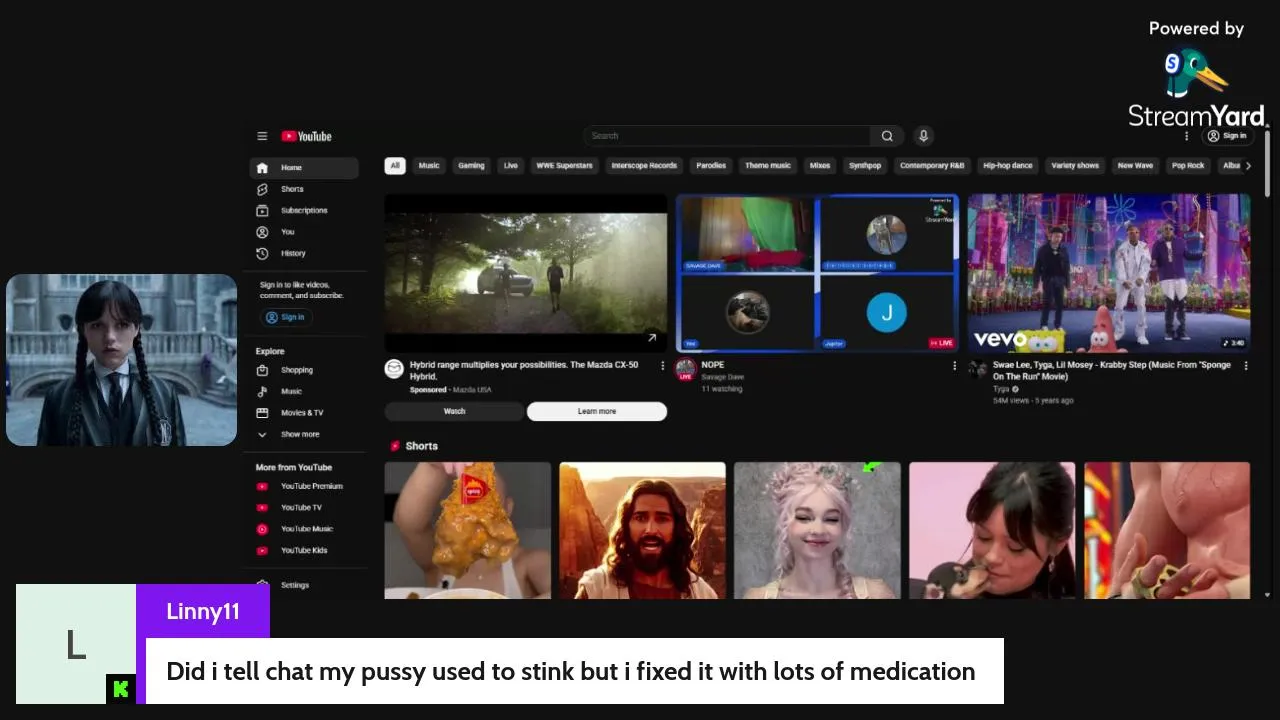Screen dimensions: 1280x720
Task: Open the woman with puppy Short
Action: click(x=992, y=531)
